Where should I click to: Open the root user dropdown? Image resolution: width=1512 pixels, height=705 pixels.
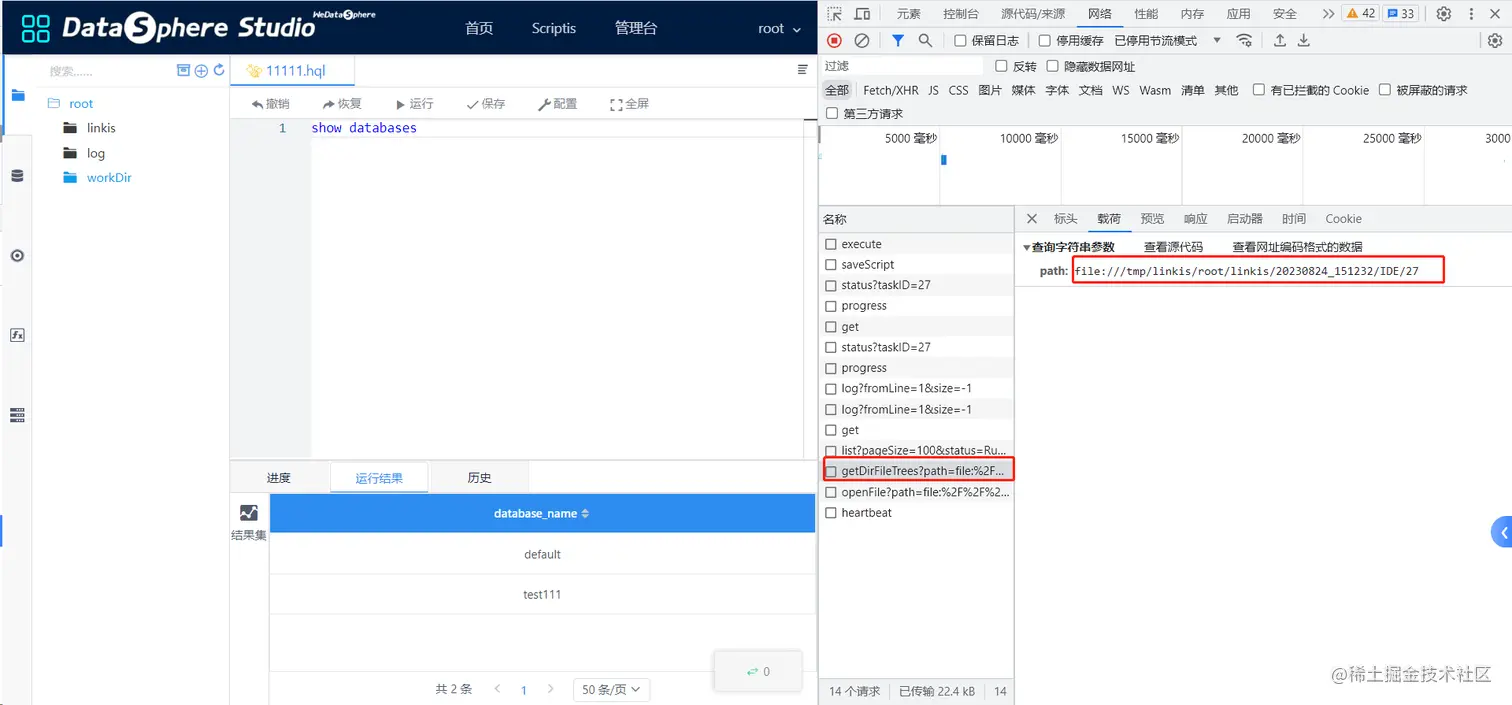pyautogui.click(x=779, y=29)
